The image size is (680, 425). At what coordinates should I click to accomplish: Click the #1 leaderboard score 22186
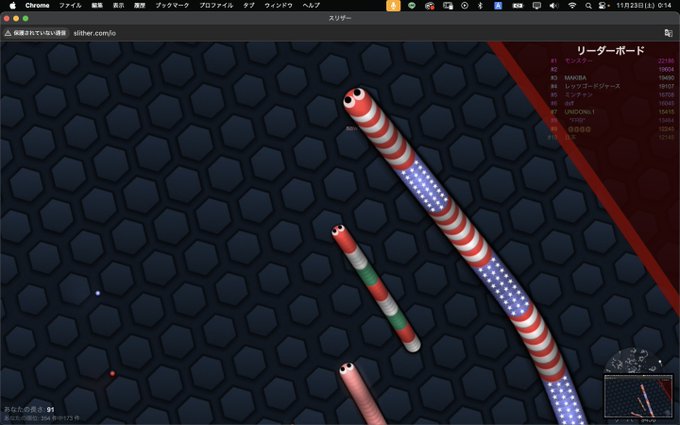click(666, 61)
